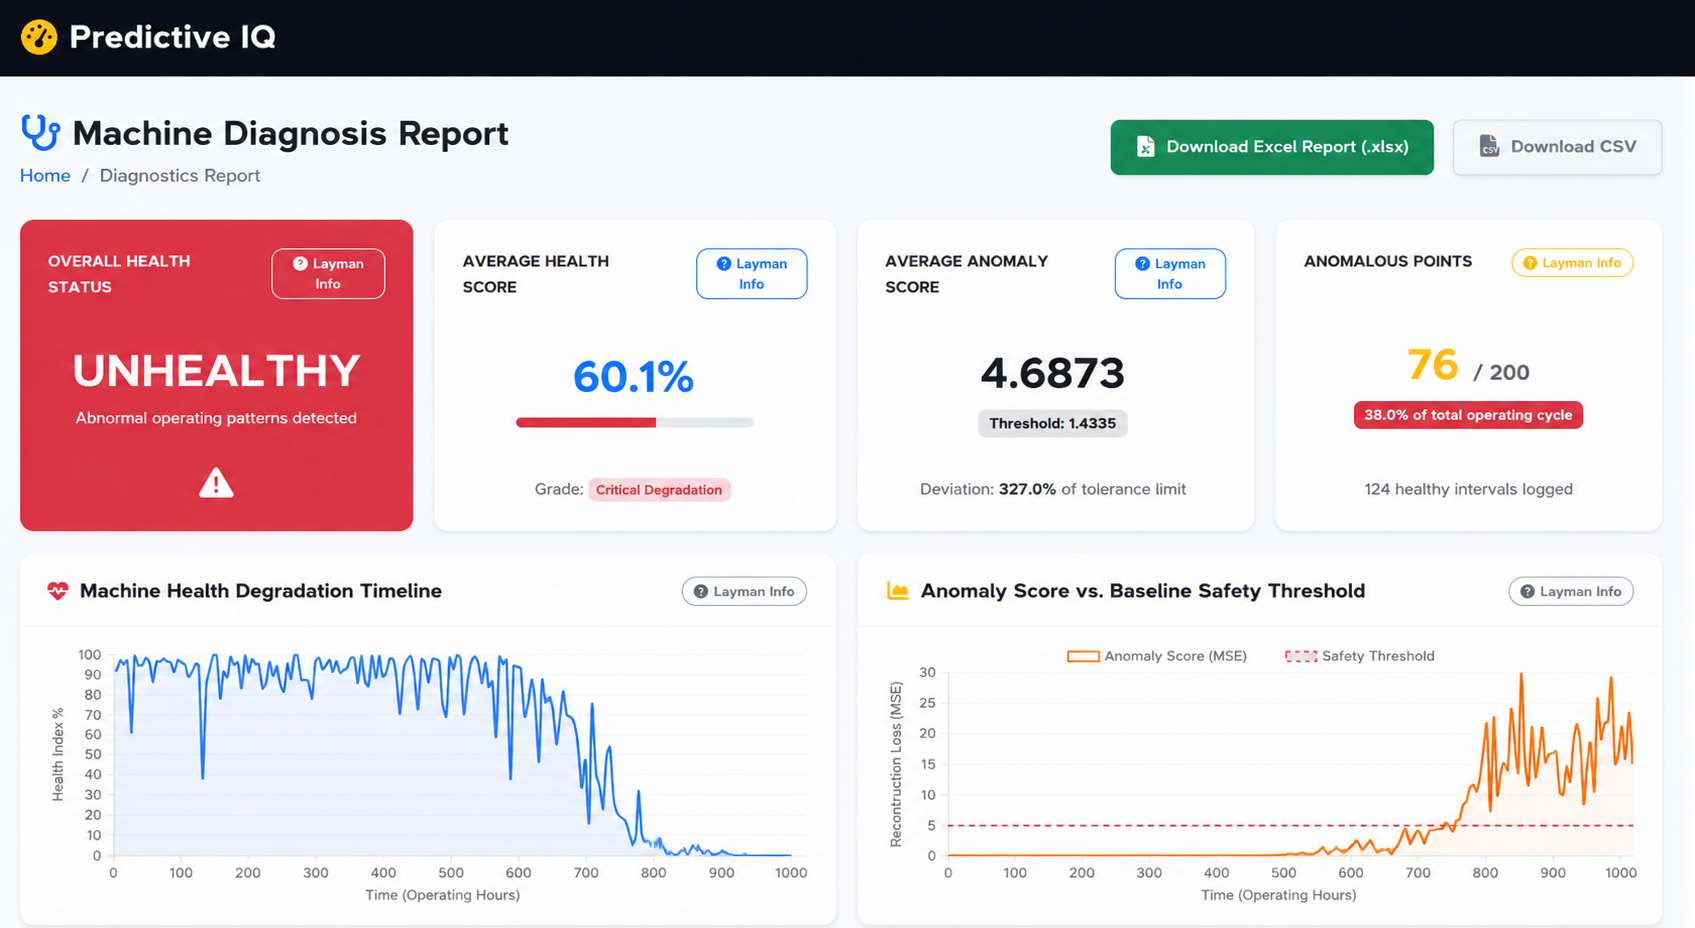Click the Excel file icon in the green download button
Viewport: 1695px width, 928px height.
pos(1146,147)
